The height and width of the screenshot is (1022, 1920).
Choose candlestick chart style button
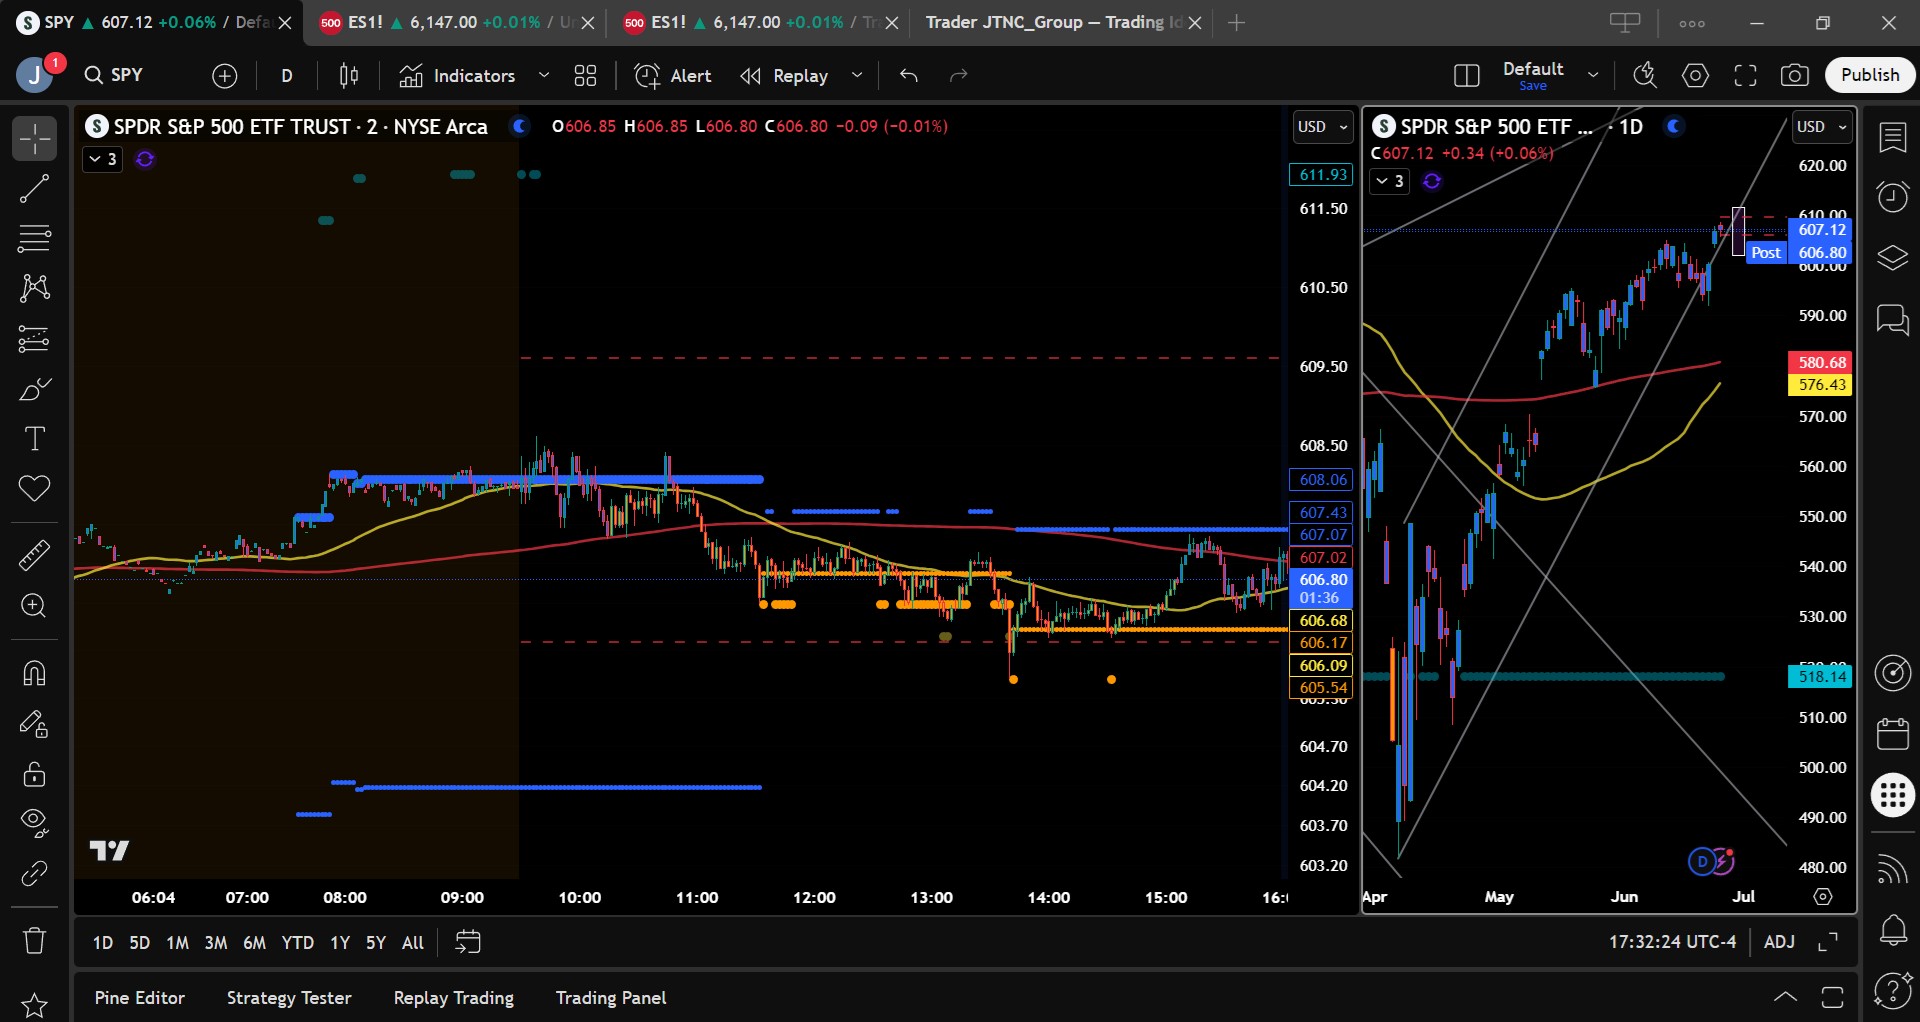pyautogui.click(x=348, y=75)
